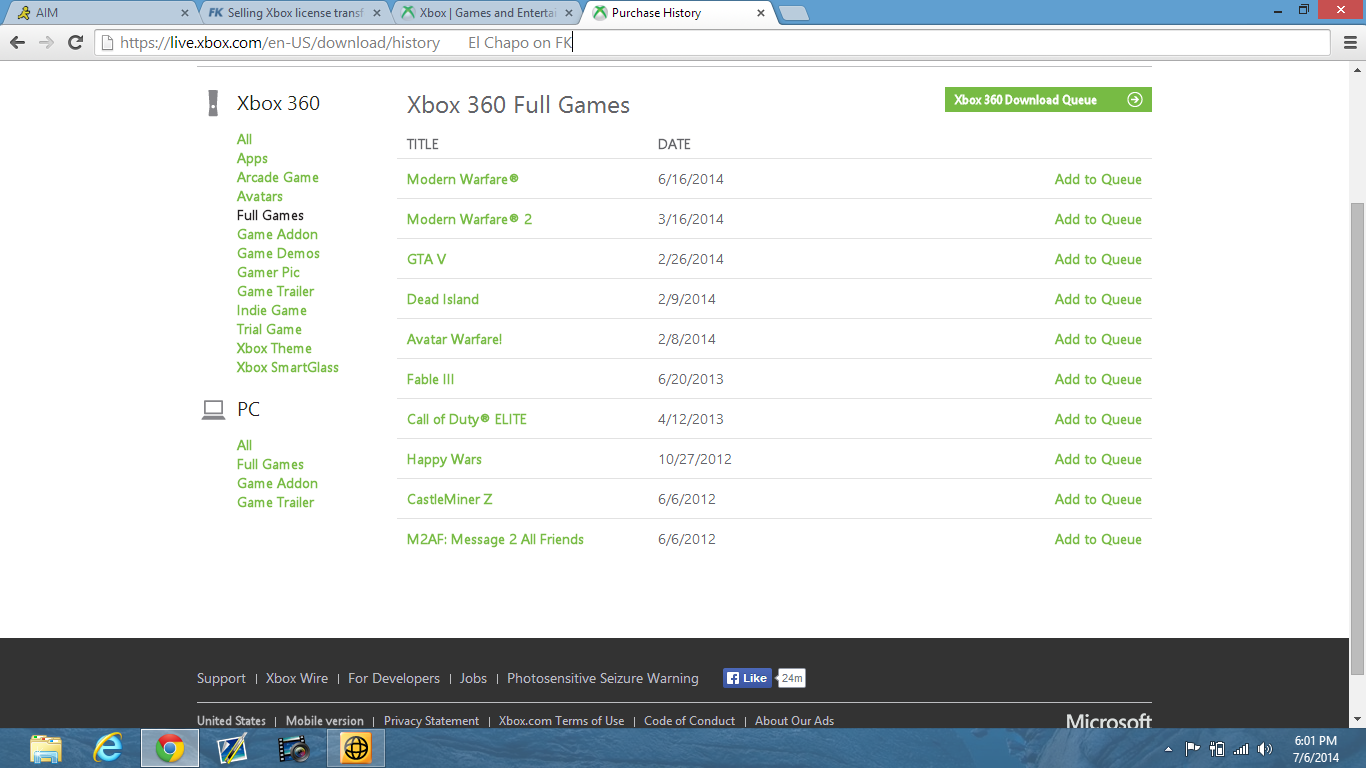Select Full Games under Xbox 360
The height and width of the screenshot is (768, 1366).
coord(270,215)
